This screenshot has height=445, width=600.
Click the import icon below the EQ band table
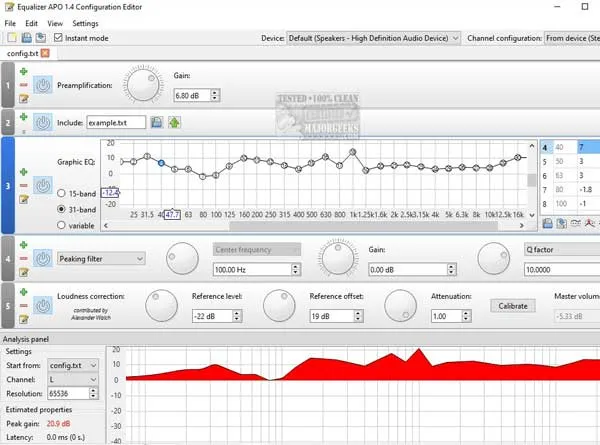[561, 223]
